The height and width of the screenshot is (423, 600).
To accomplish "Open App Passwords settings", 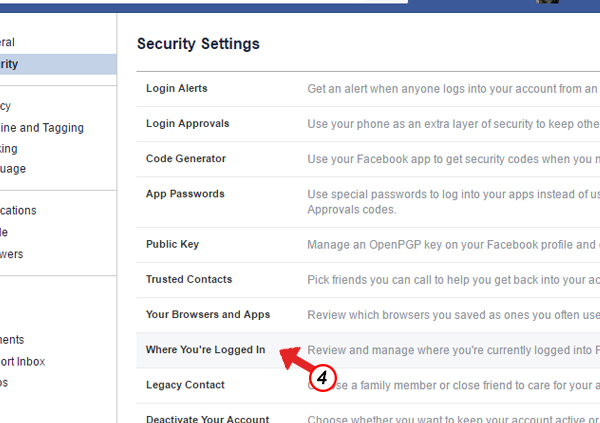I will coord(368,202).
